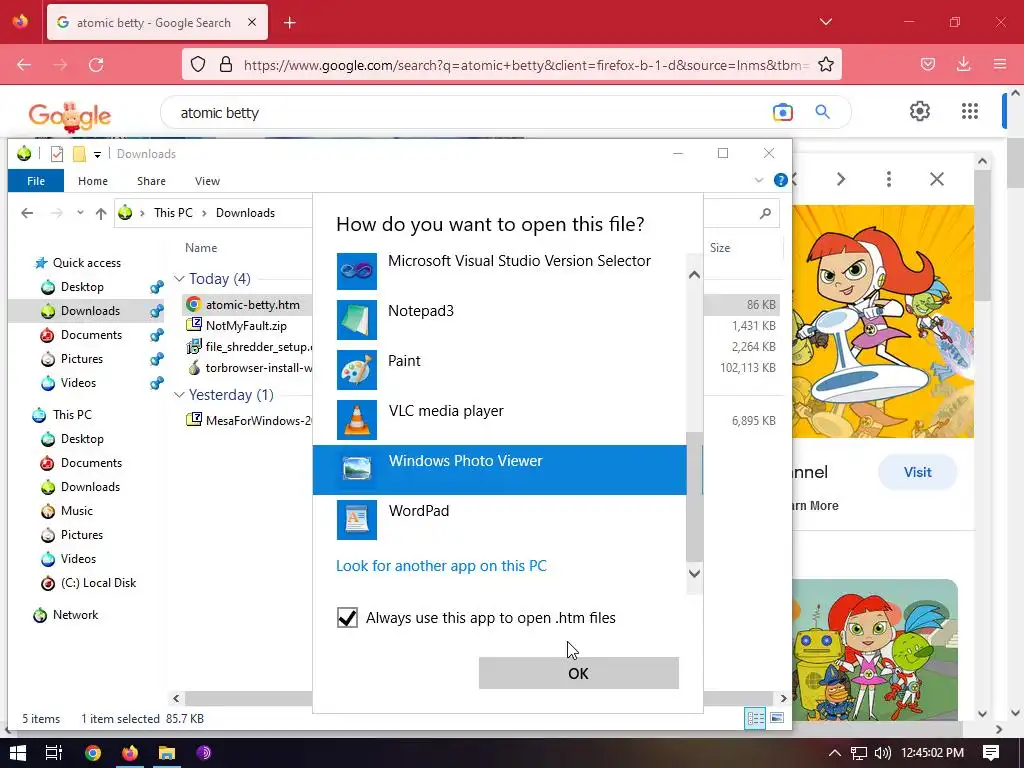
Task: Open Google quick settings gear
Action: pos(920,111)
